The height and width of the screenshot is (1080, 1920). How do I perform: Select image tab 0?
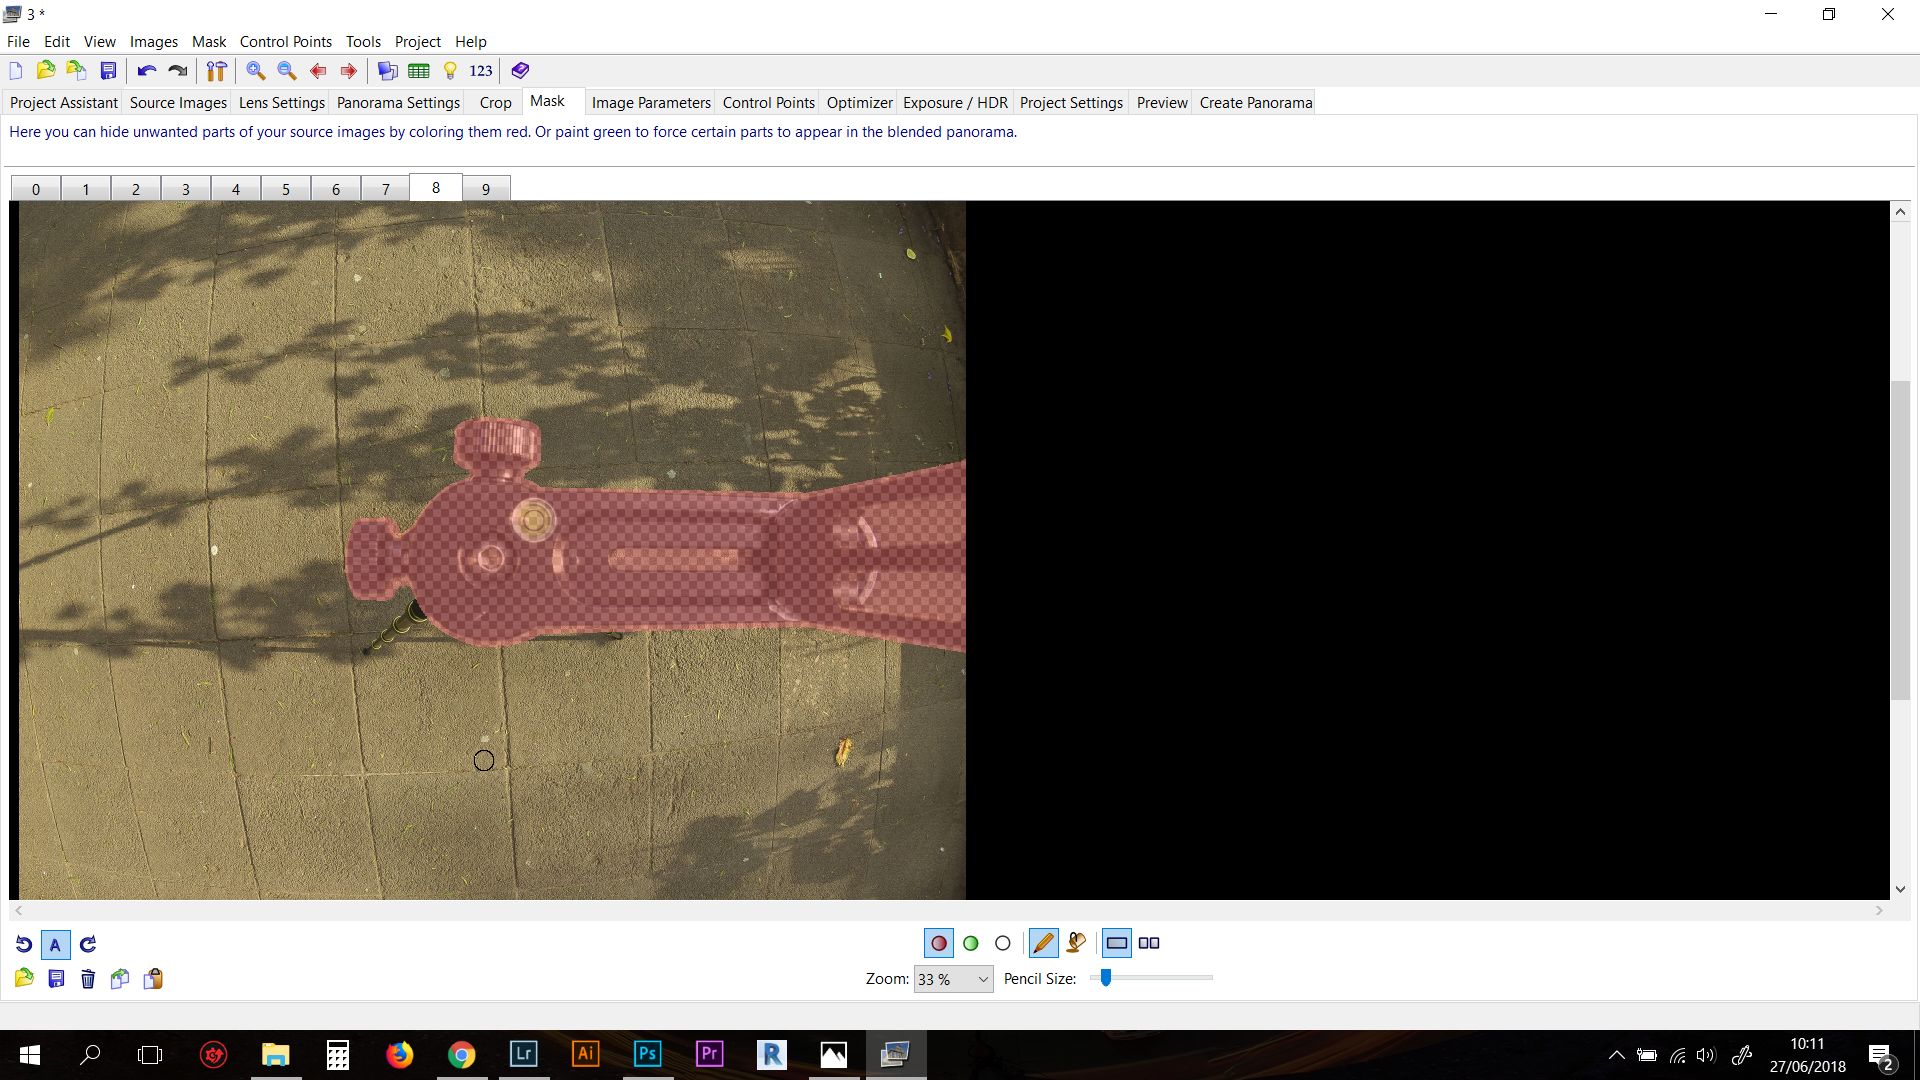36,188
